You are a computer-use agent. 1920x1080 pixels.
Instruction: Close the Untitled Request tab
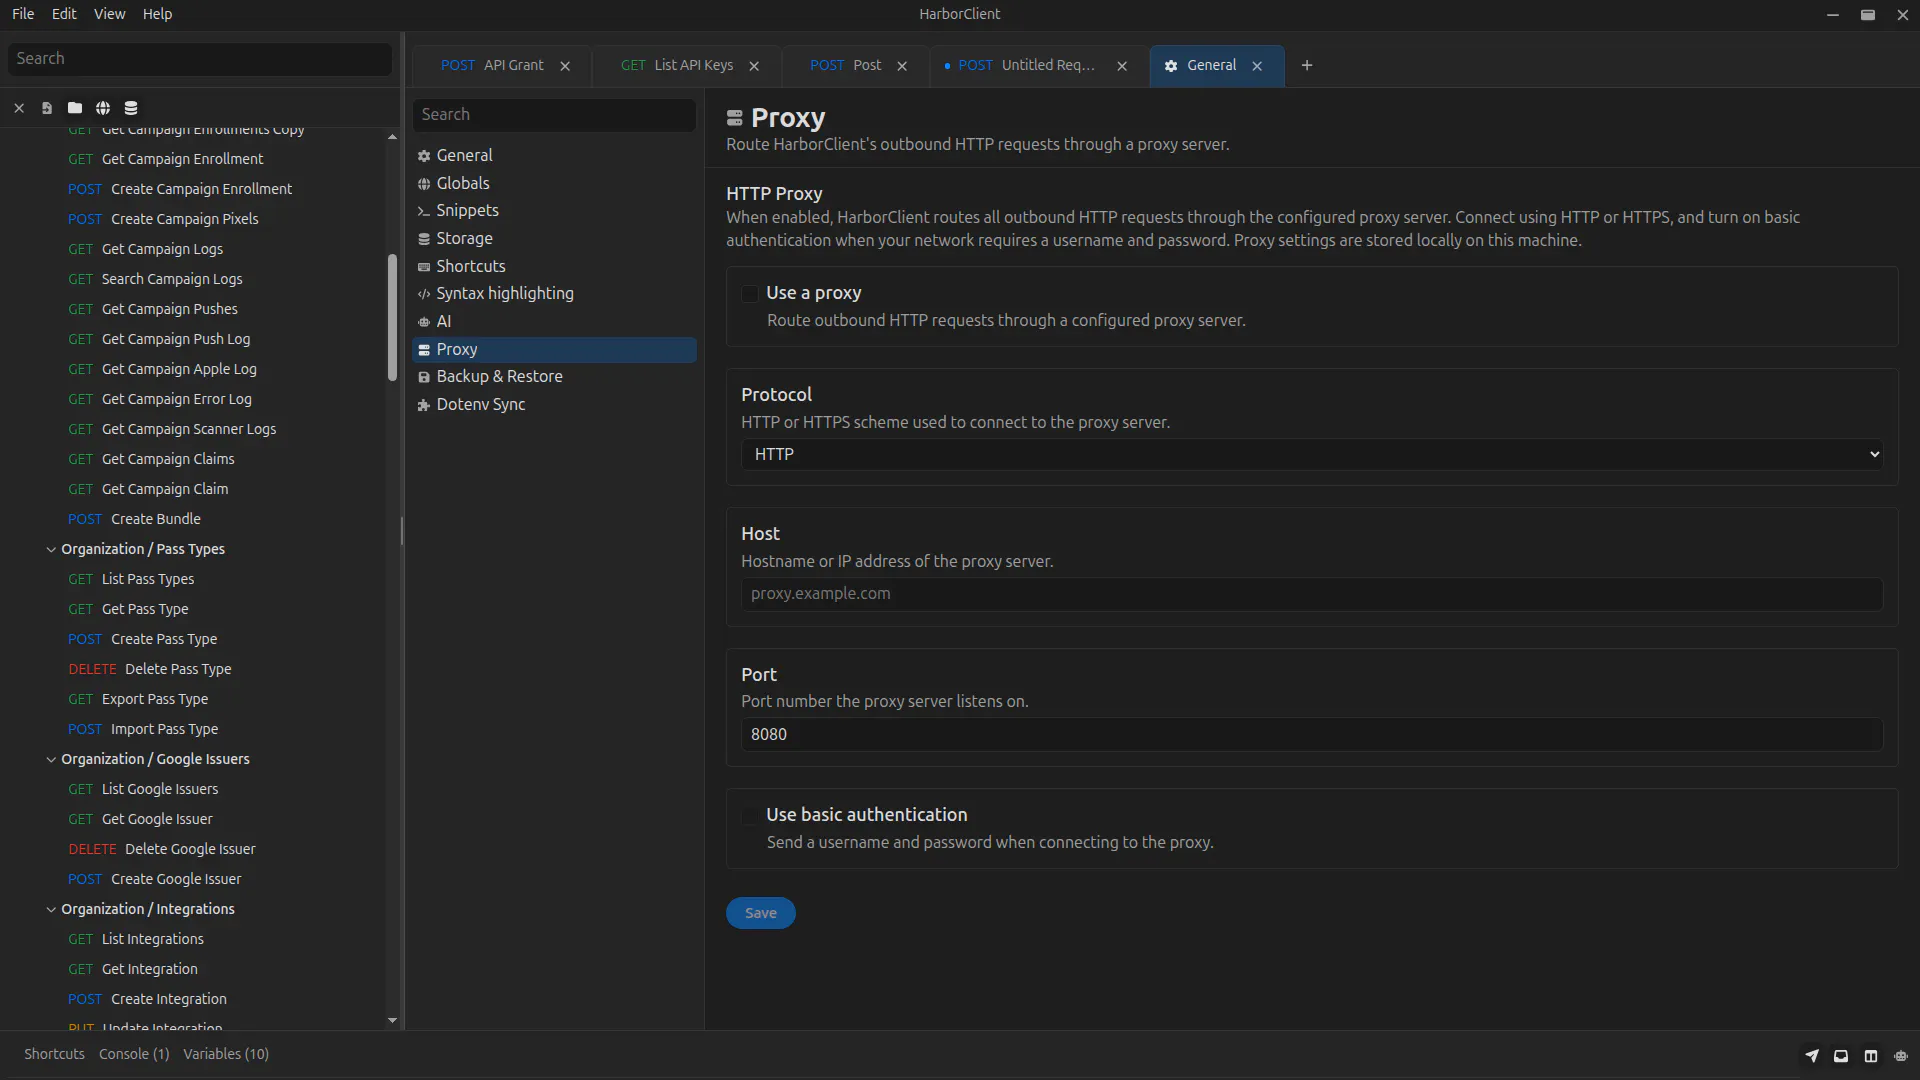point(1122,66)
